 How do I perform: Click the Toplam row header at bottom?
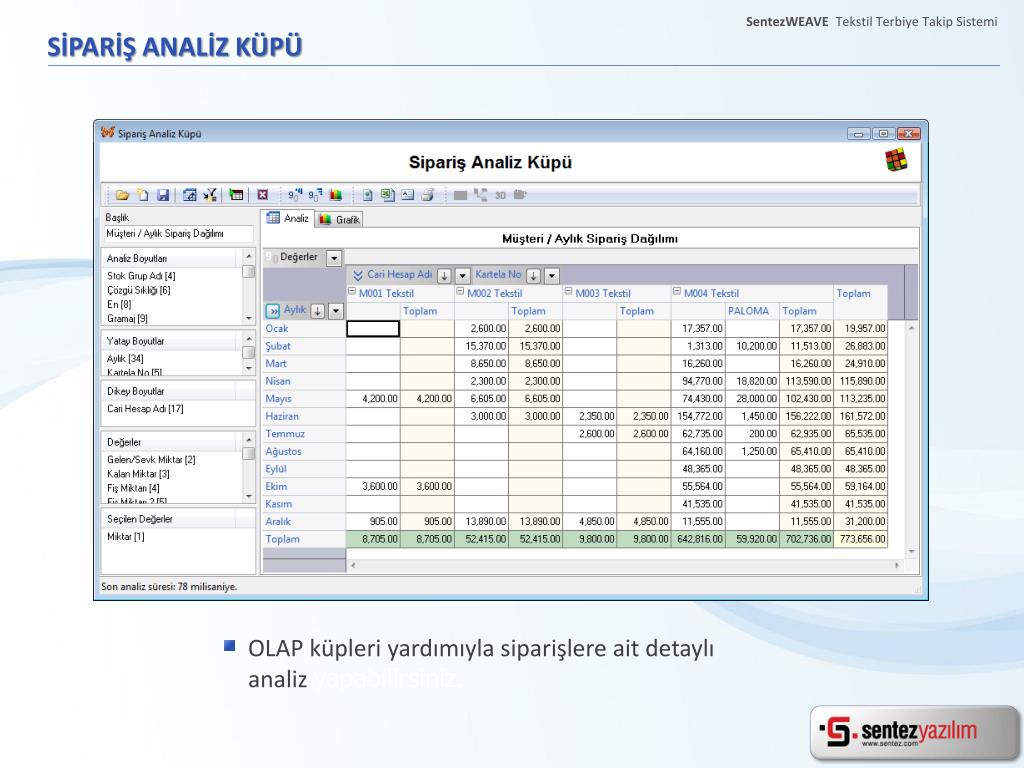pos(304,539)
